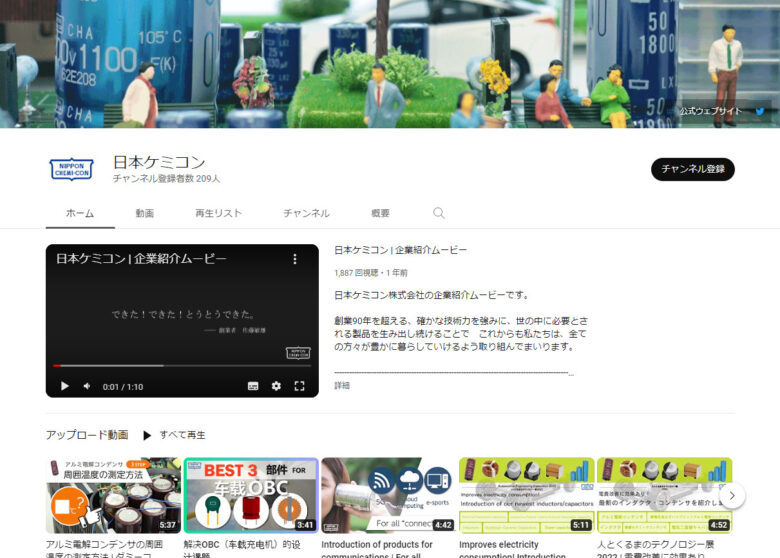The width and height of the screenshot is (780, 558).
Task: Click the Introduction of products for communications title
Action: pyautogui.click(x=377, y=549)
